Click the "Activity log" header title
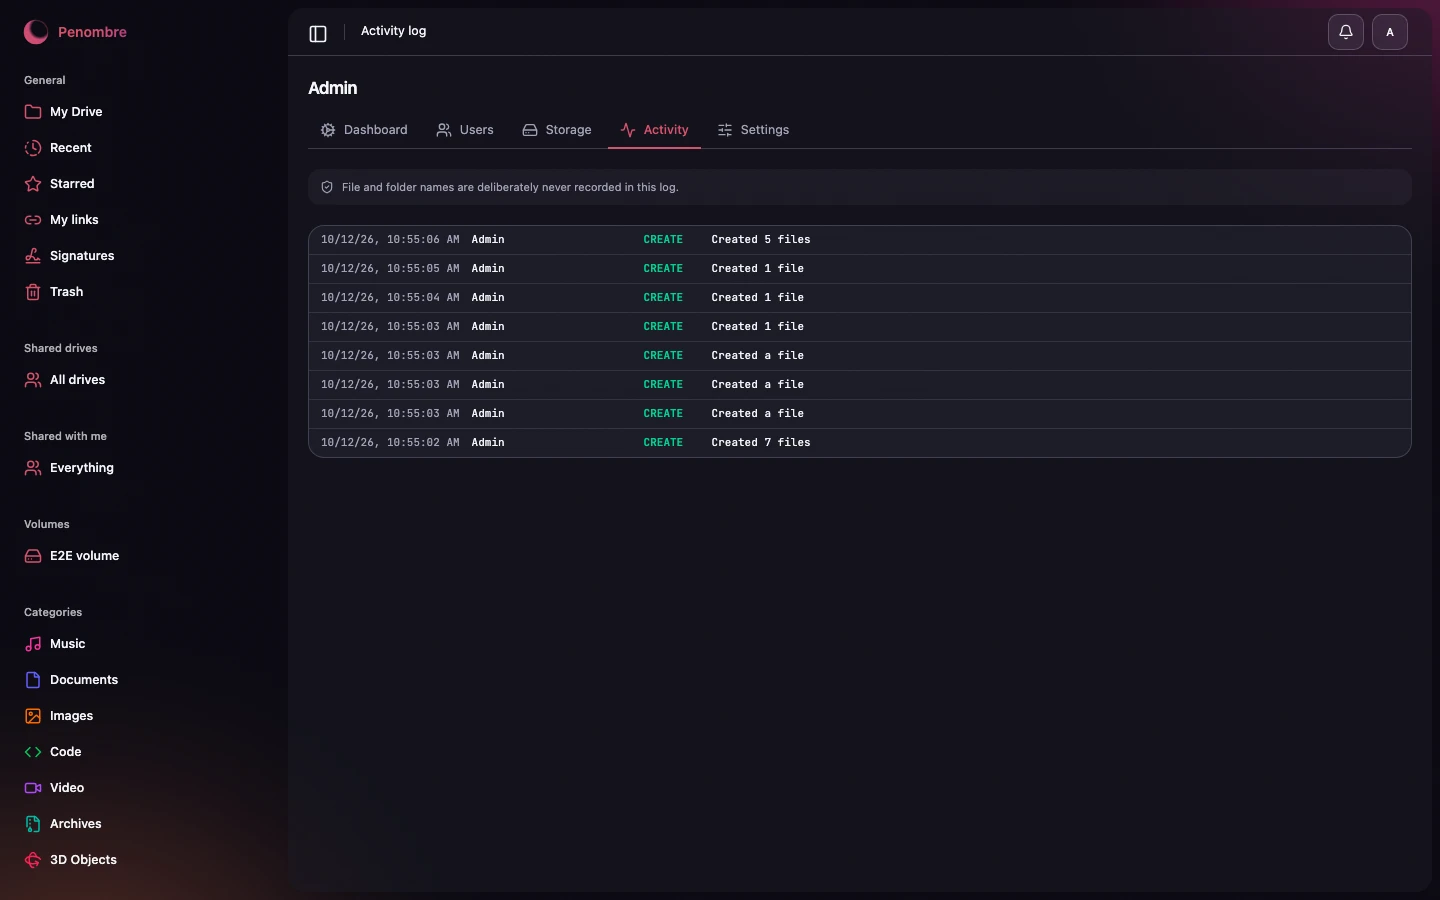 coord(393,31)
